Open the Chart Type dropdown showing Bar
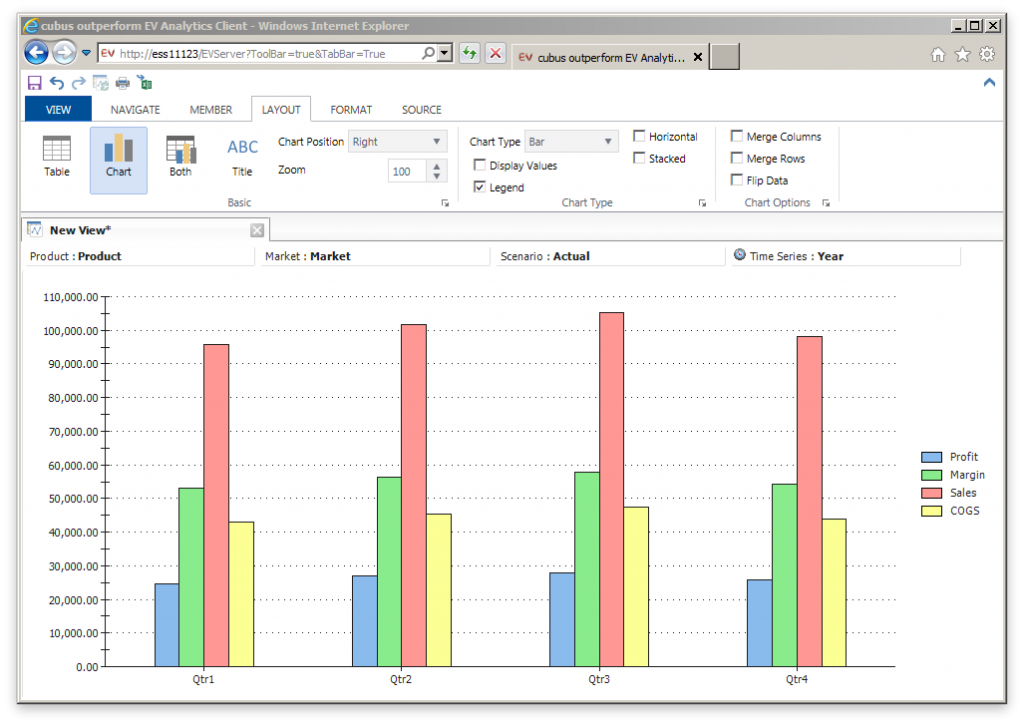The image size is (1024, 725). tap(607, 141)
